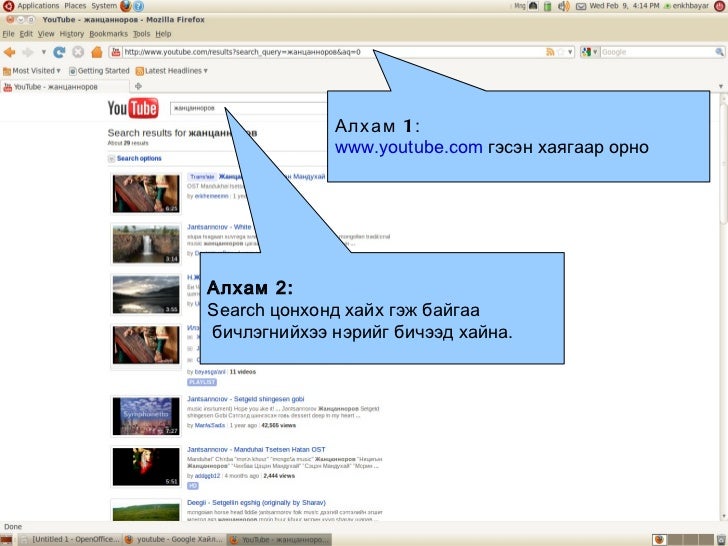Click the help question mark panel icon
The width and height of the screenshot is (728, 546).
[x=138, y=6]
